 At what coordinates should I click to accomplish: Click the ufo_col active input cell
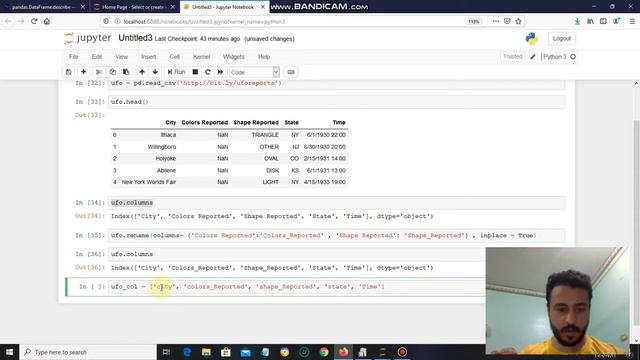coord(297,287)
